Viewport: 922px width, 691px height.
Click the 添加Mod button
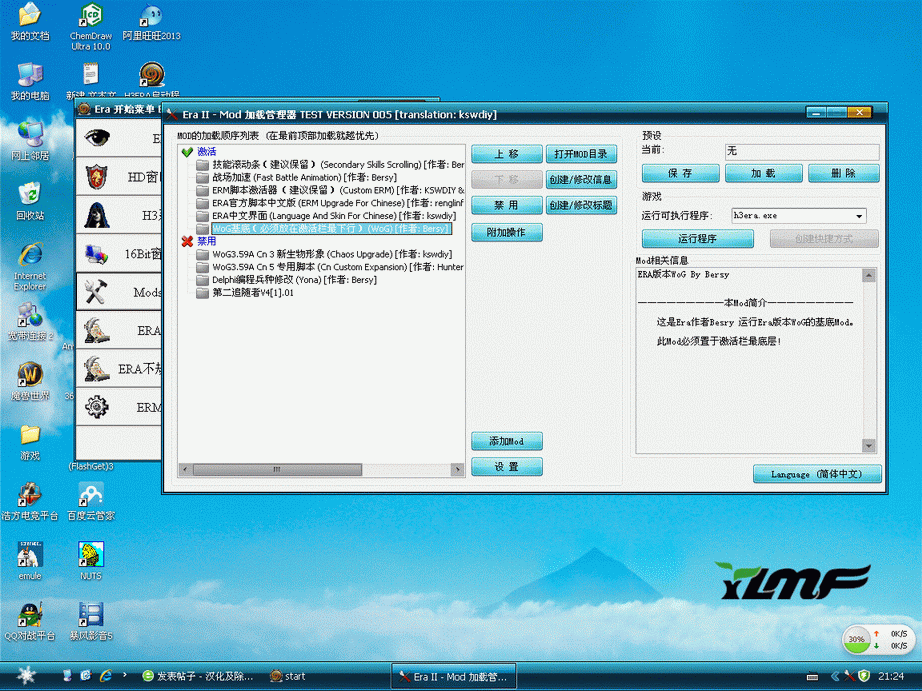[507, 441]
